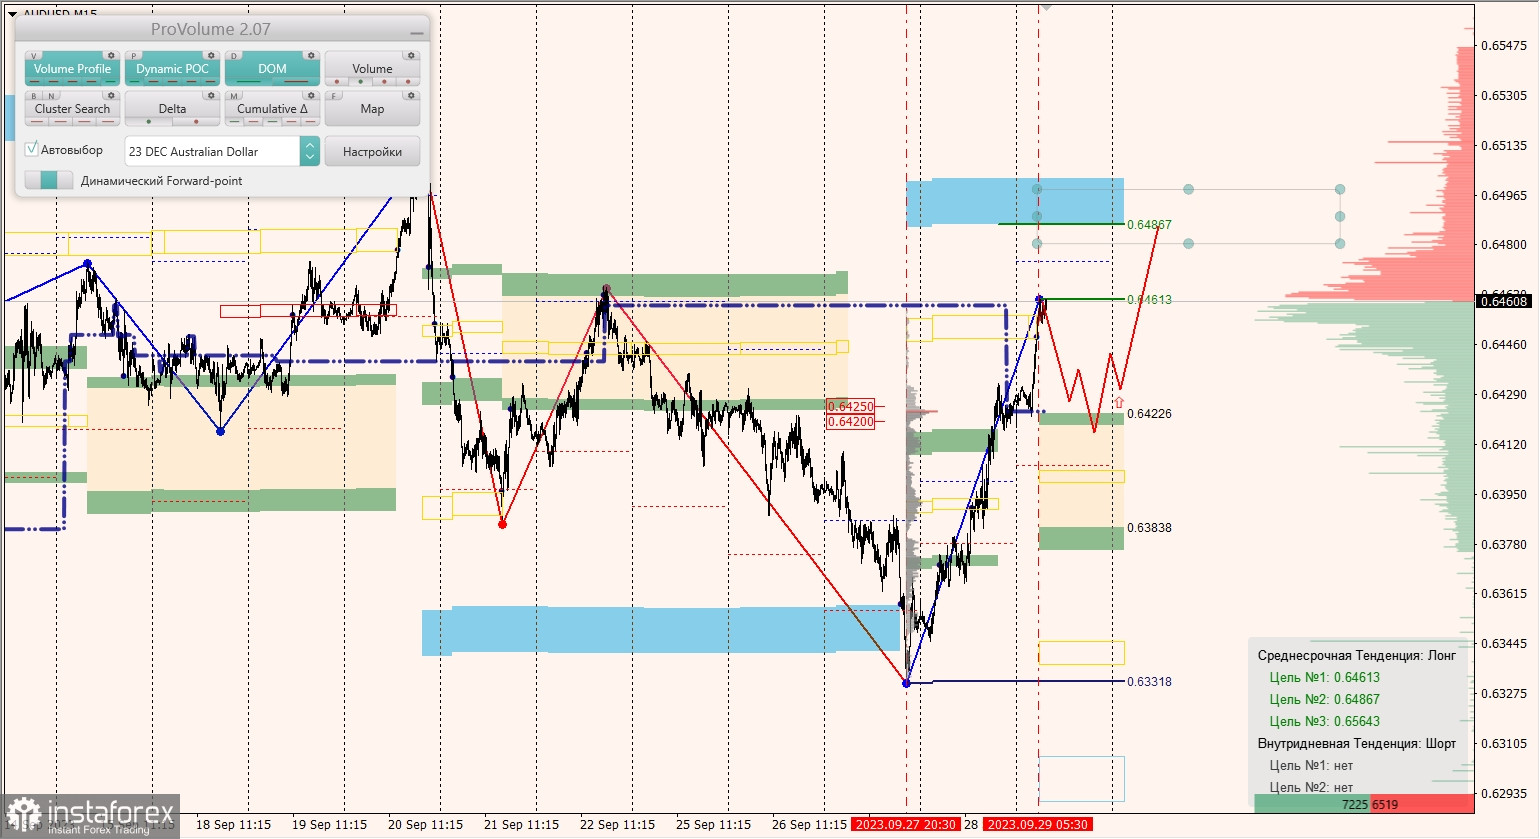Toggle Dynamic POC display

(172, 69)
